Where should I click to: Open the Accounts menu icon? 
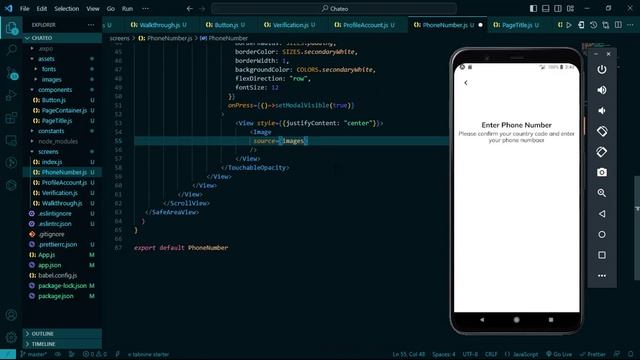point(11,315)
